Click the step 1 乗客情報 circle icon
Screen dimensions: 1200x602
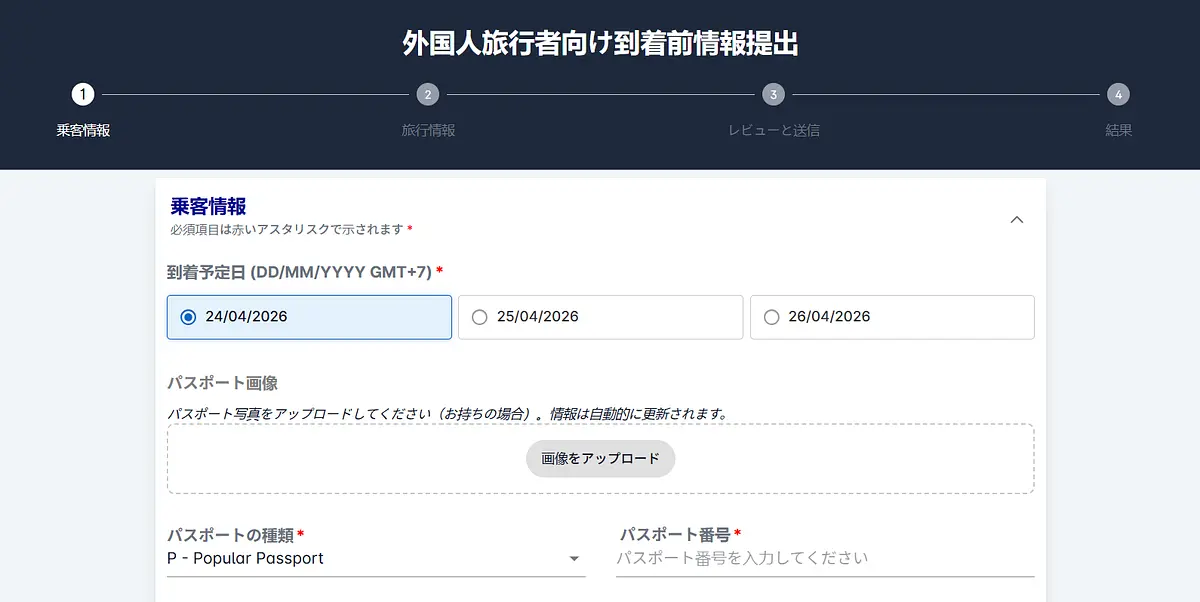coord(82,94)
